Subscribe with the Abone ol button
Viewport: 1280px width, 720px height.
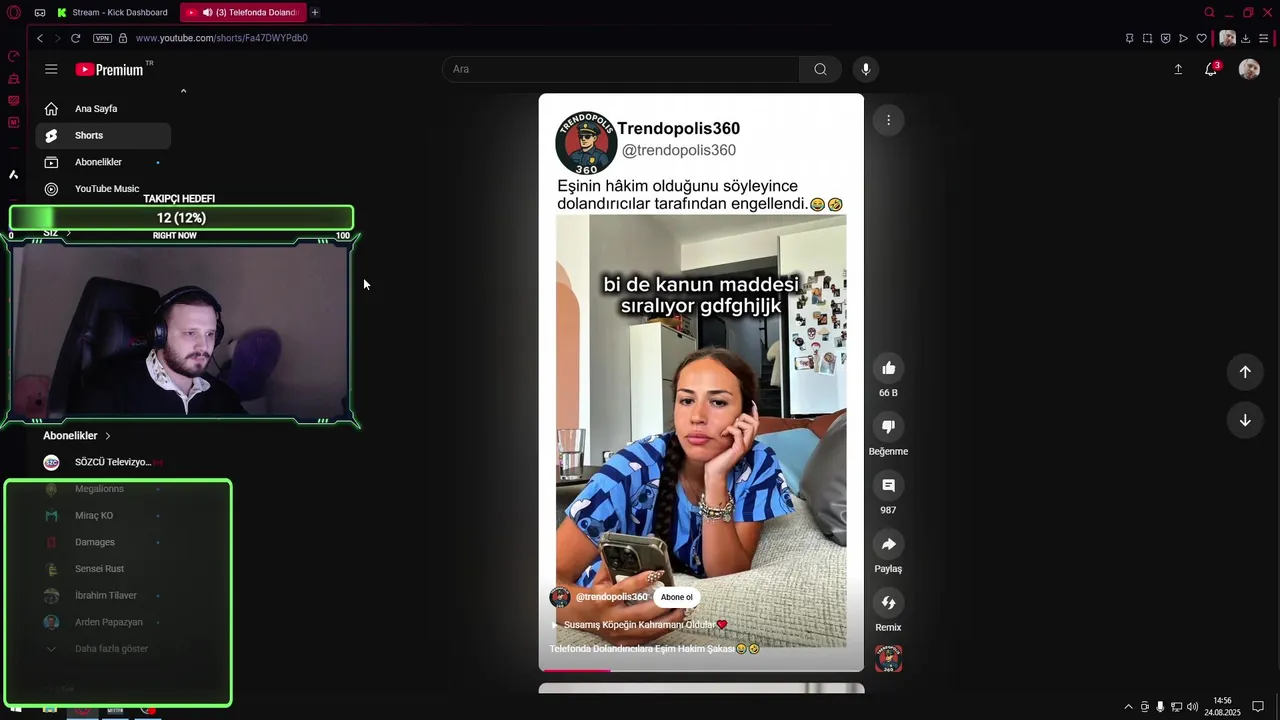pos(677,597)
